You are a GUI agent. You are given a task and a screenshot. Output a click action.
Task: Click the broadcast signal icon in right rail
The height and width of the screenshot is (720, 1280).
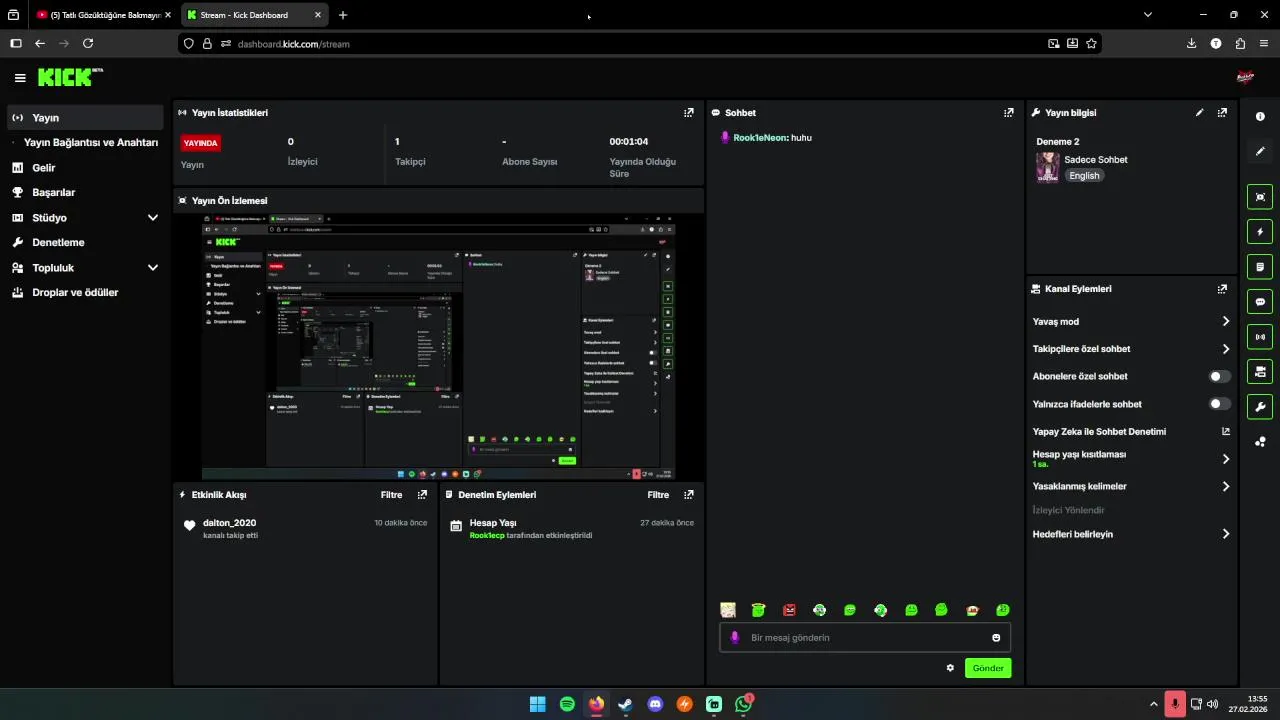(x=1260, y=337)
